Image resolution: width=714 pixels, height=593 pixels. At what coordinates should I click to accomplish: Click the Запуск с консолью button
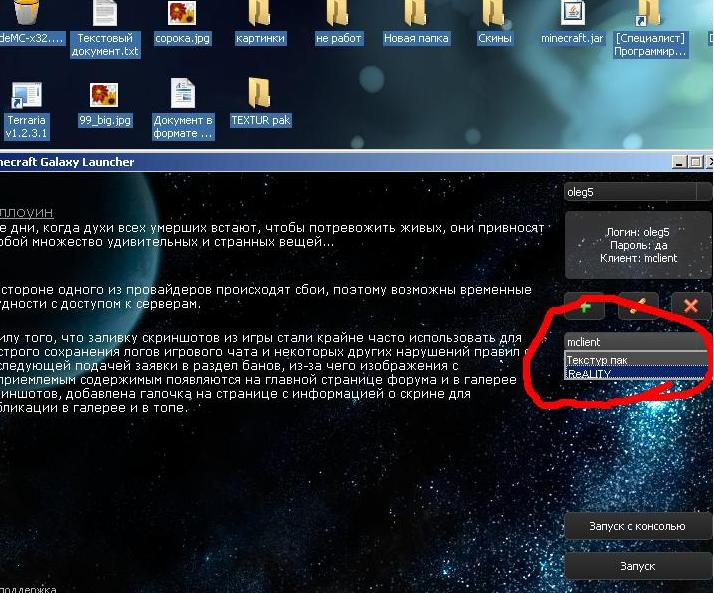pos(638,527)
